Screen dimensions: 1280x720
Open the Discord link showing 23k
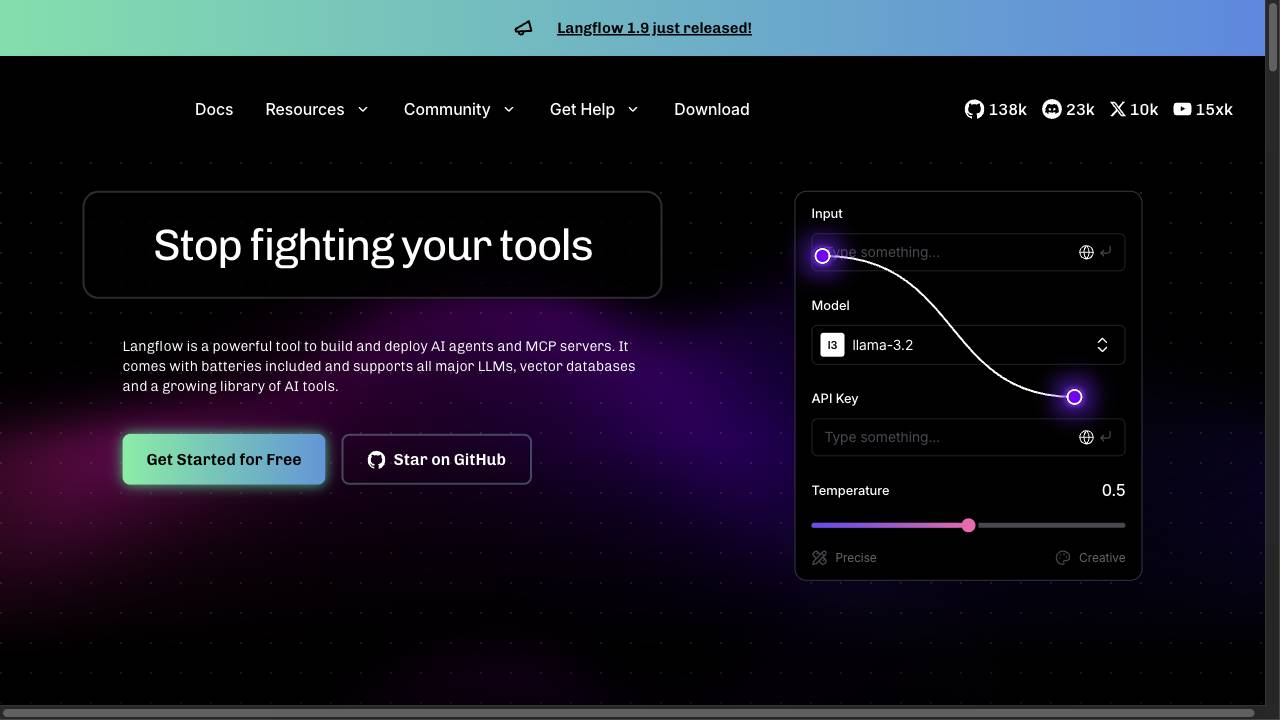pos(1068,109)
